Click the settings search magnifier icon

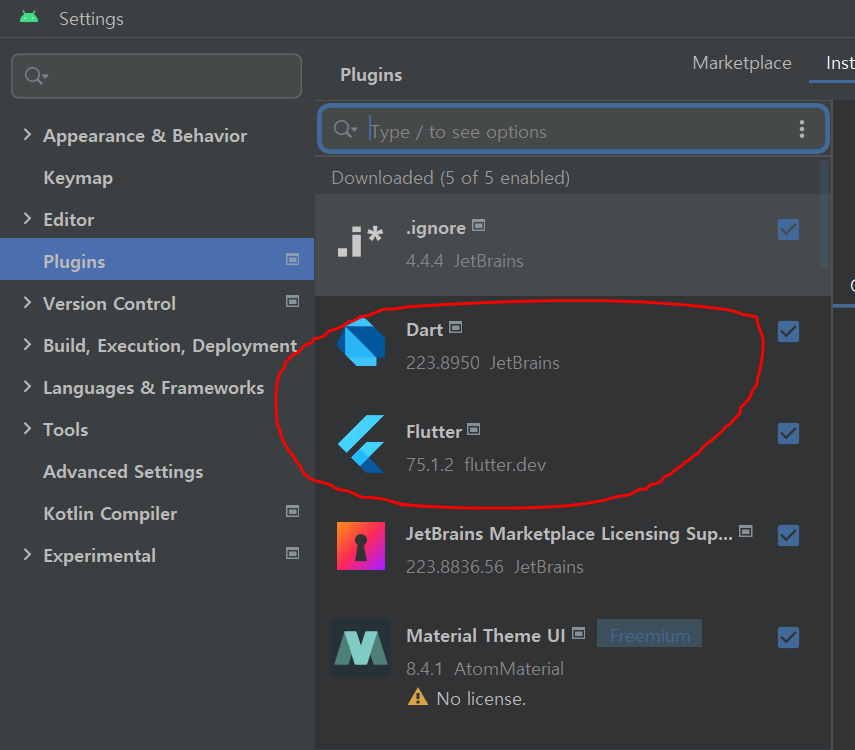click(36, 76)
